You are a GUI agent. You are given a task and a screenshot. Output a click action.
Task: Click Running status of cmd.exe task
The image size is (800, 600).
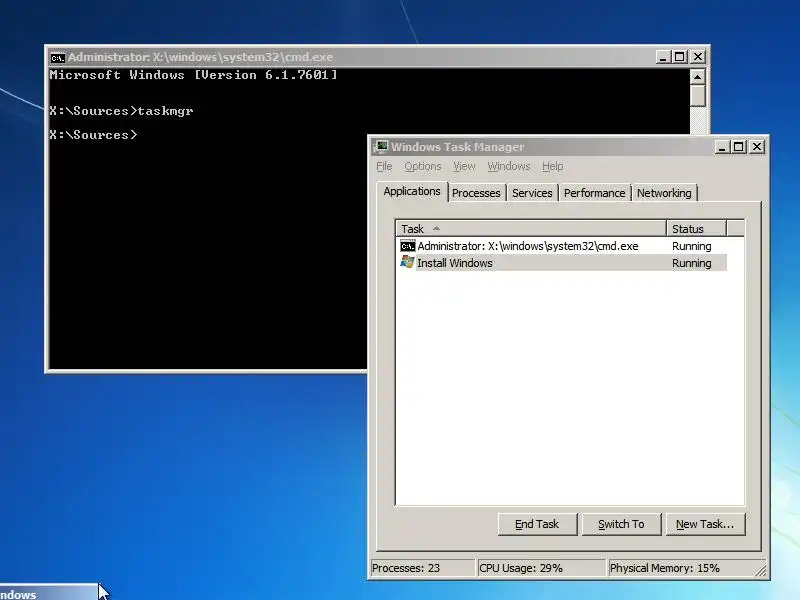(691, 246)
